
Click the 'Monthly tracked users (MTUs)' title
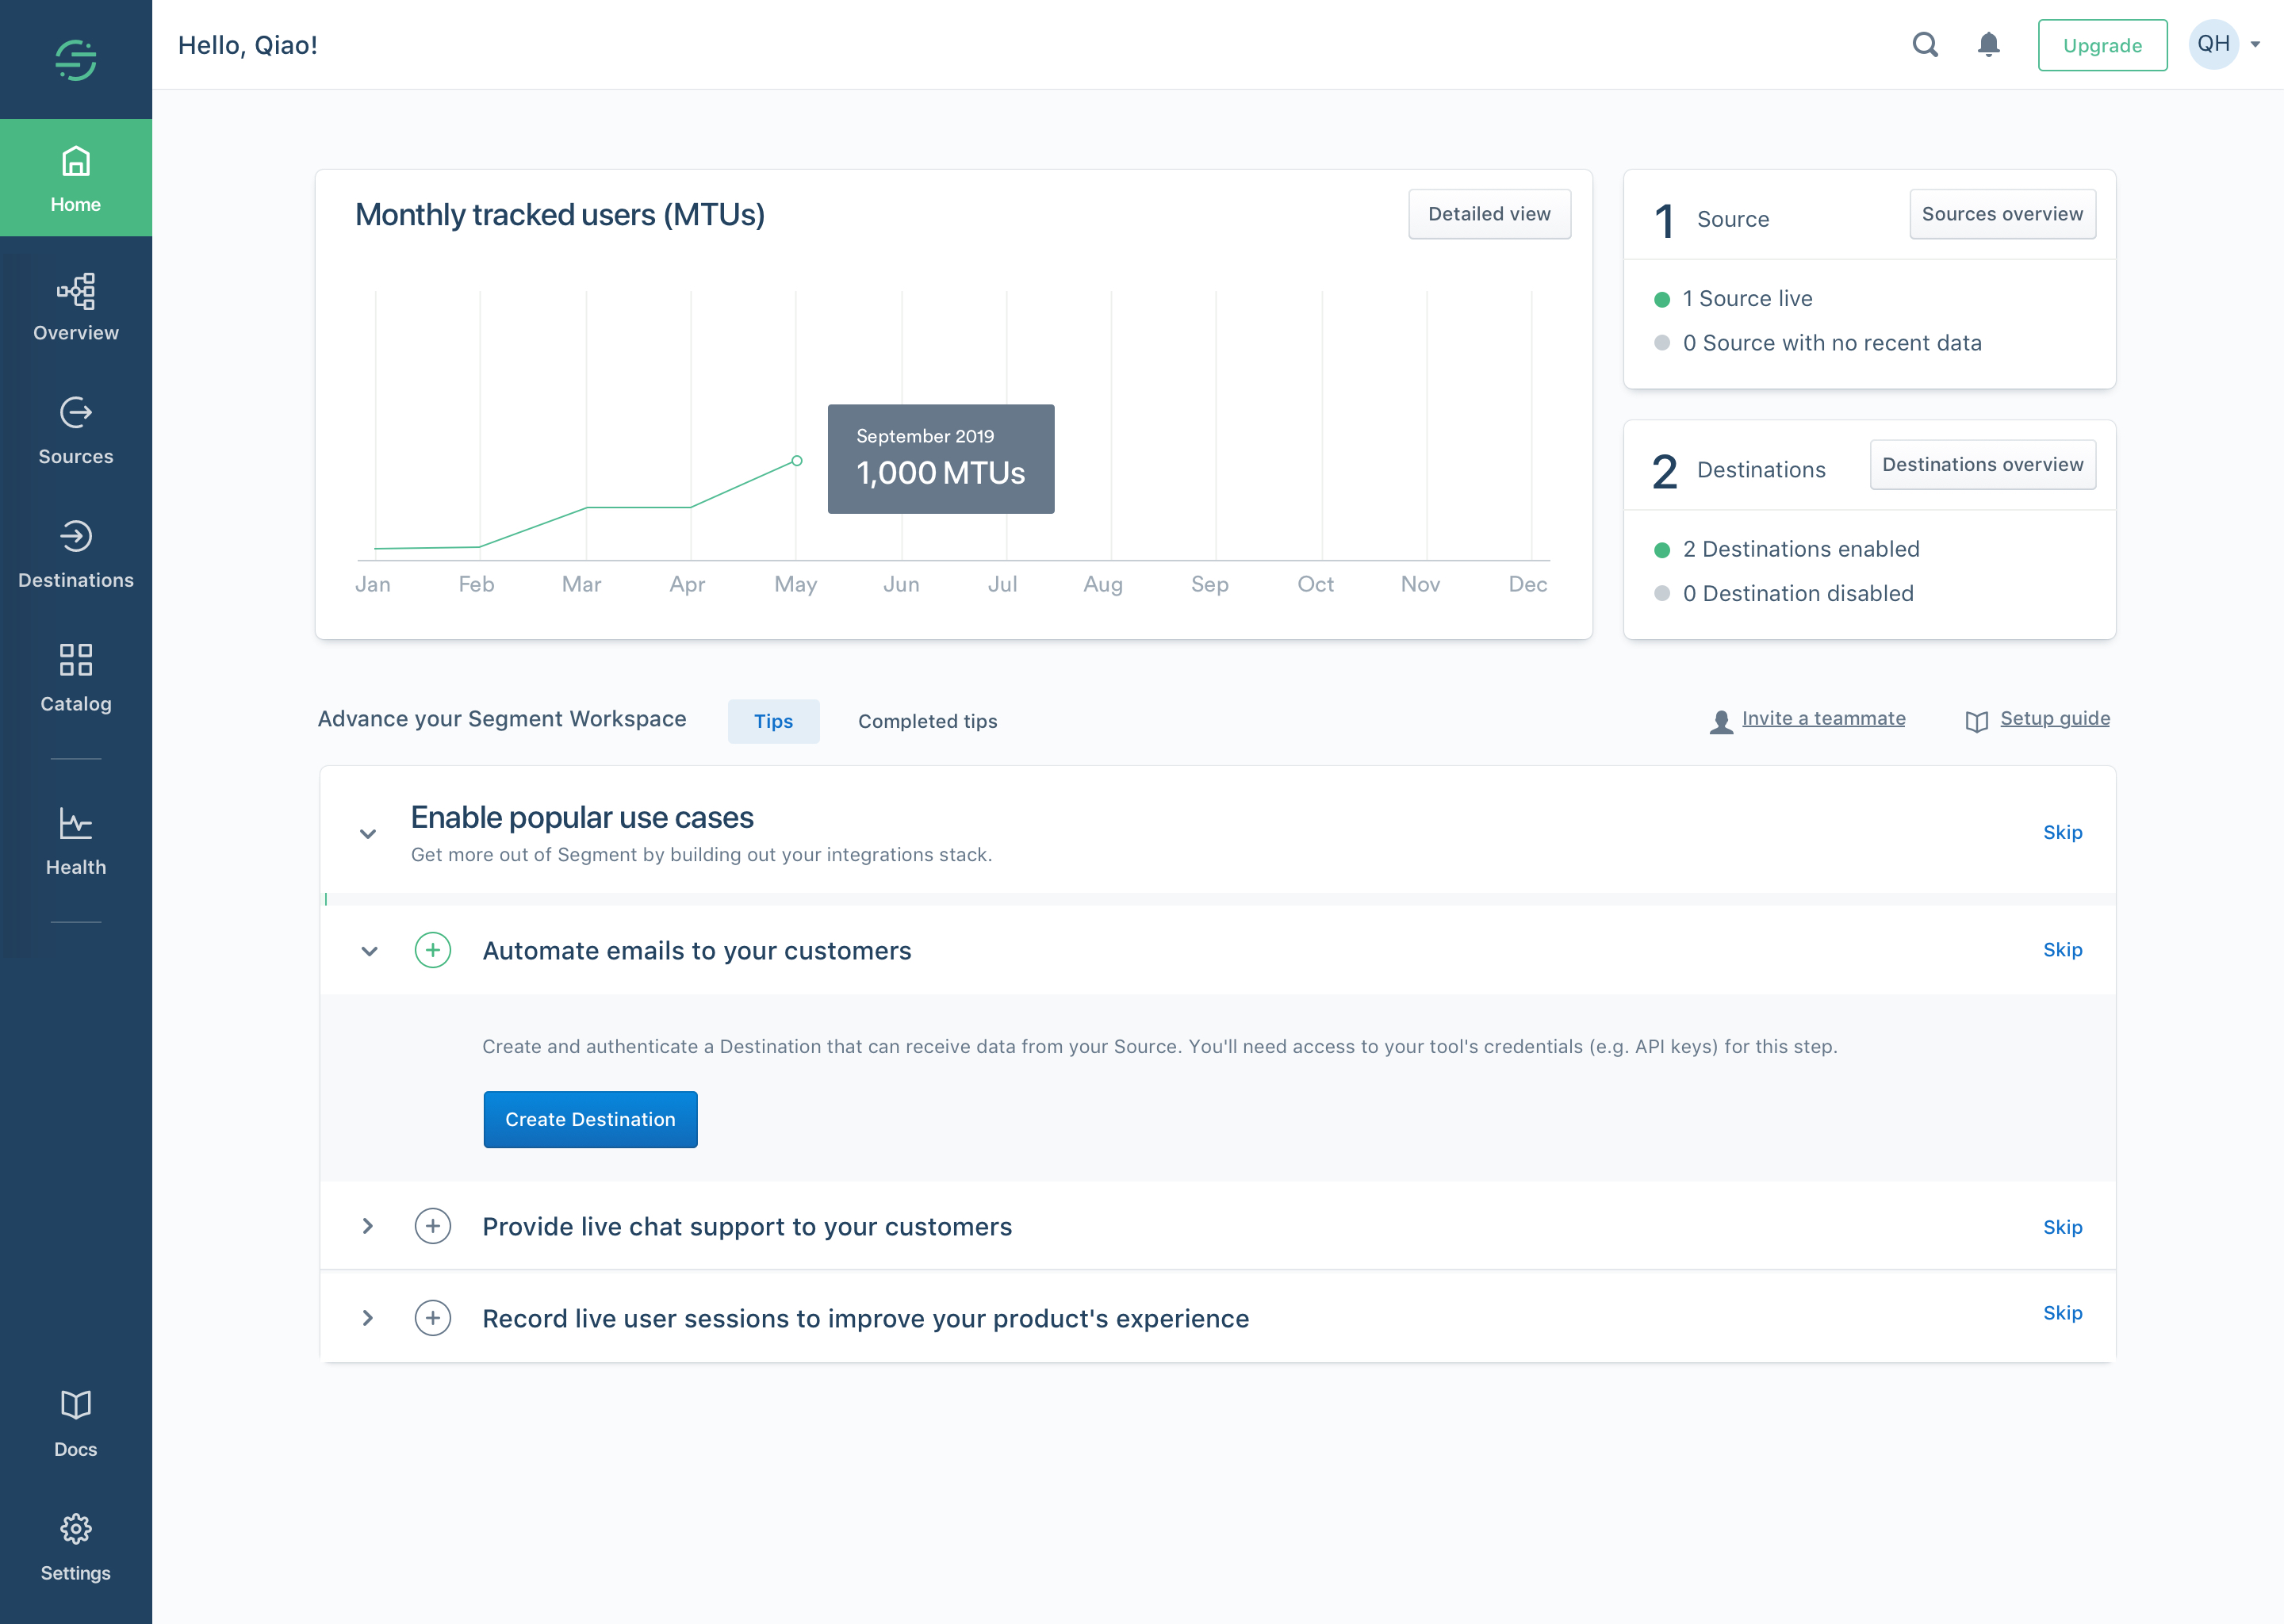click(560, 214)
